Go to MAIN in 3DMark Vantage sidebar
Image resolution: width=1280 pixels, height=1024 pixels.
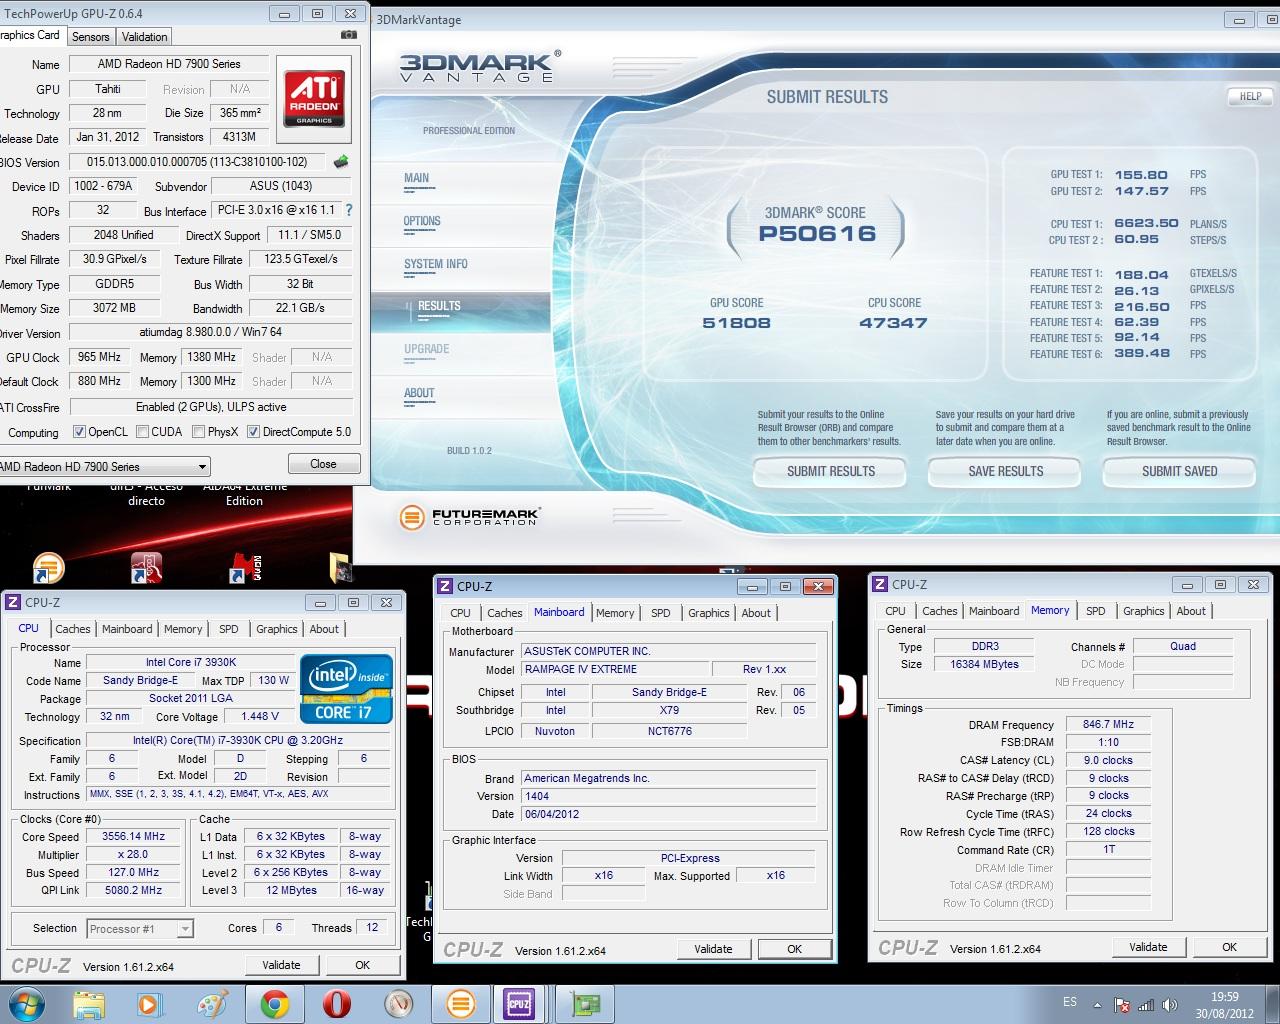click(417, 178)
